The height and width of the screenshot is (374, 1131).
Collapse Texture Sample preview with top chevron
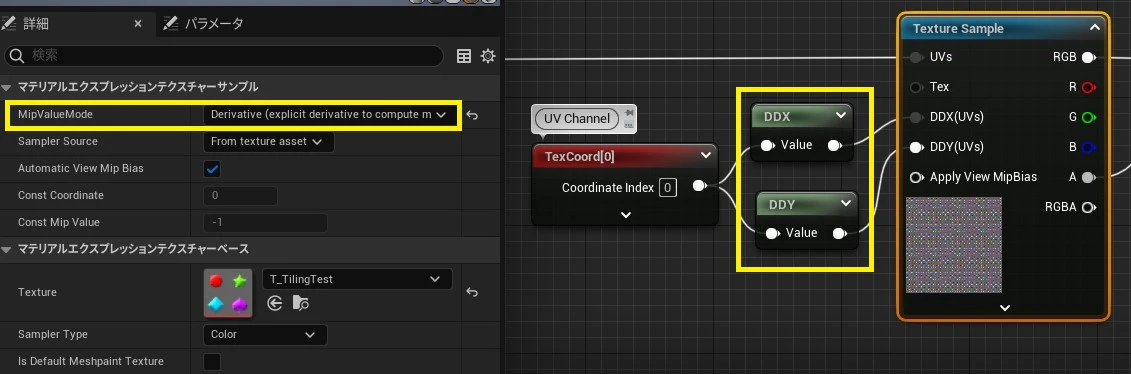click(1094, 28)
